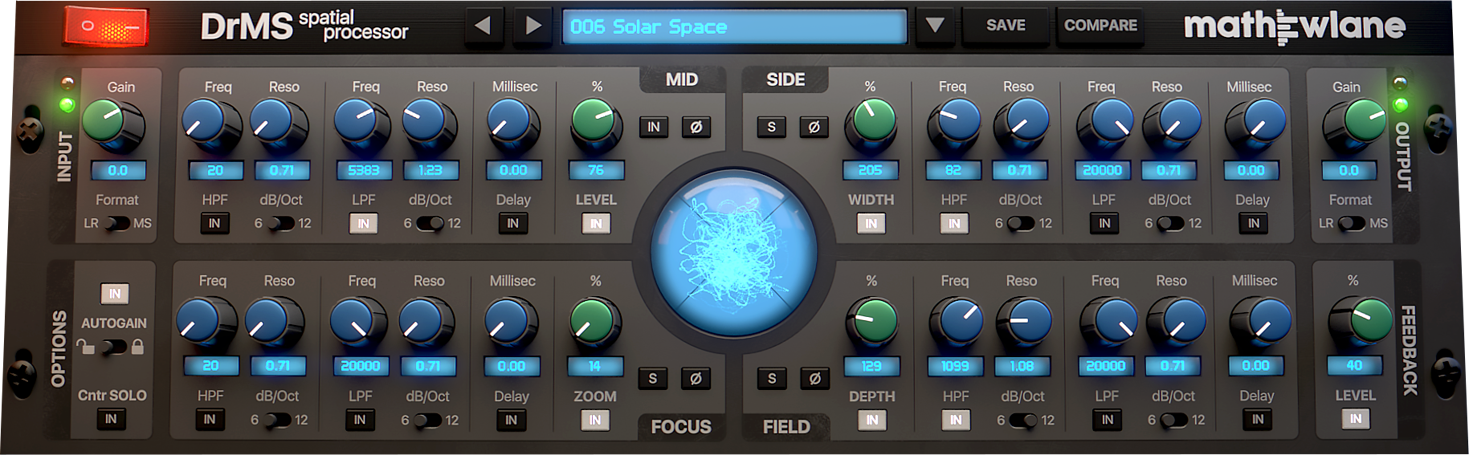
Task: Toggle the Cntr SOLO IN button
Action: [113, 419]
